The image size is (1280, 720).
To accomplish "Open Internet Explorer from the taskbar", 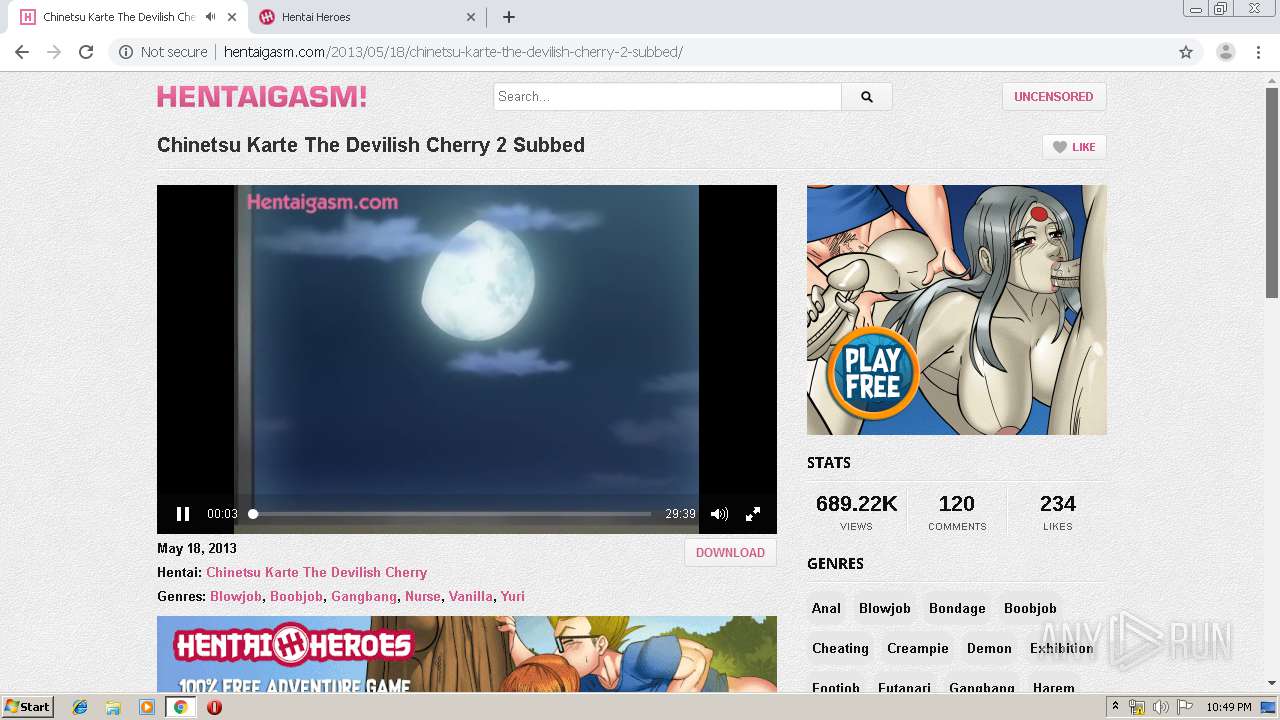I will click(80, 707).
